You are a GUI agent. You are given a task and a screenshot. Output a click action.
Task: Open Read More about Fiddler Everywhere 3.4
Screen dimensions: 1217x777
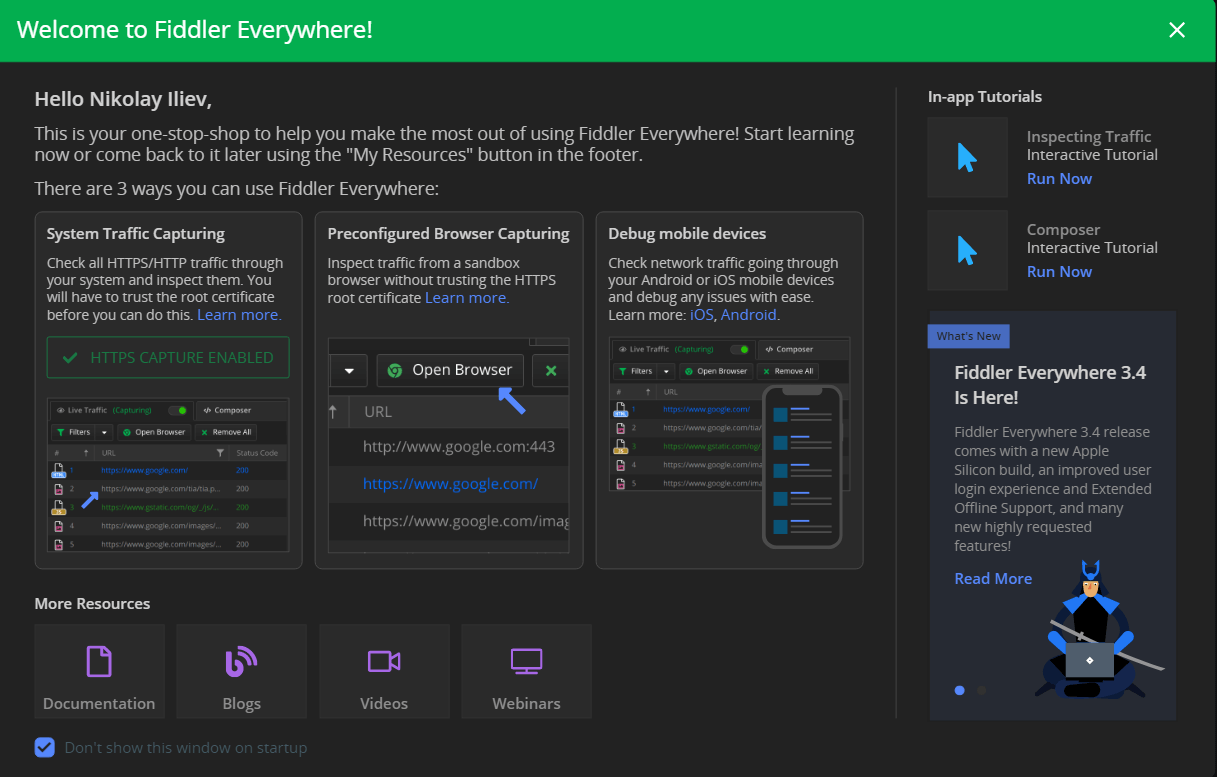click(993, 578)
